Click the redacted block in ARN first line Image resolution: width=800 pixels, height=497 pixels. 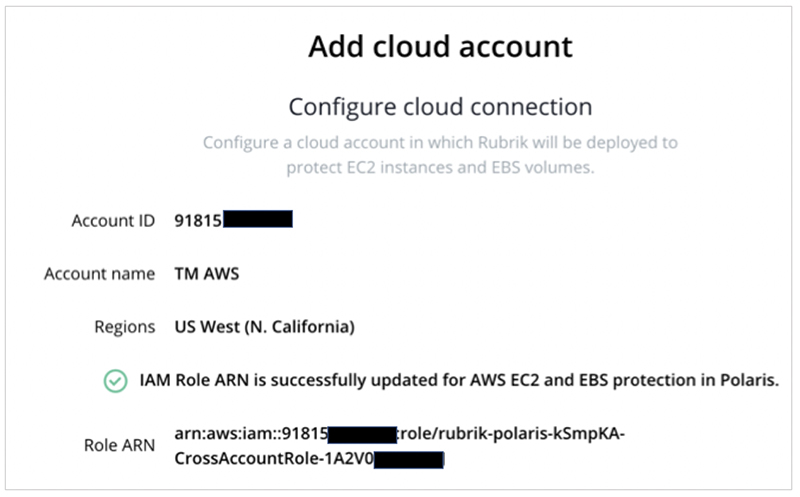coord(362,435)
